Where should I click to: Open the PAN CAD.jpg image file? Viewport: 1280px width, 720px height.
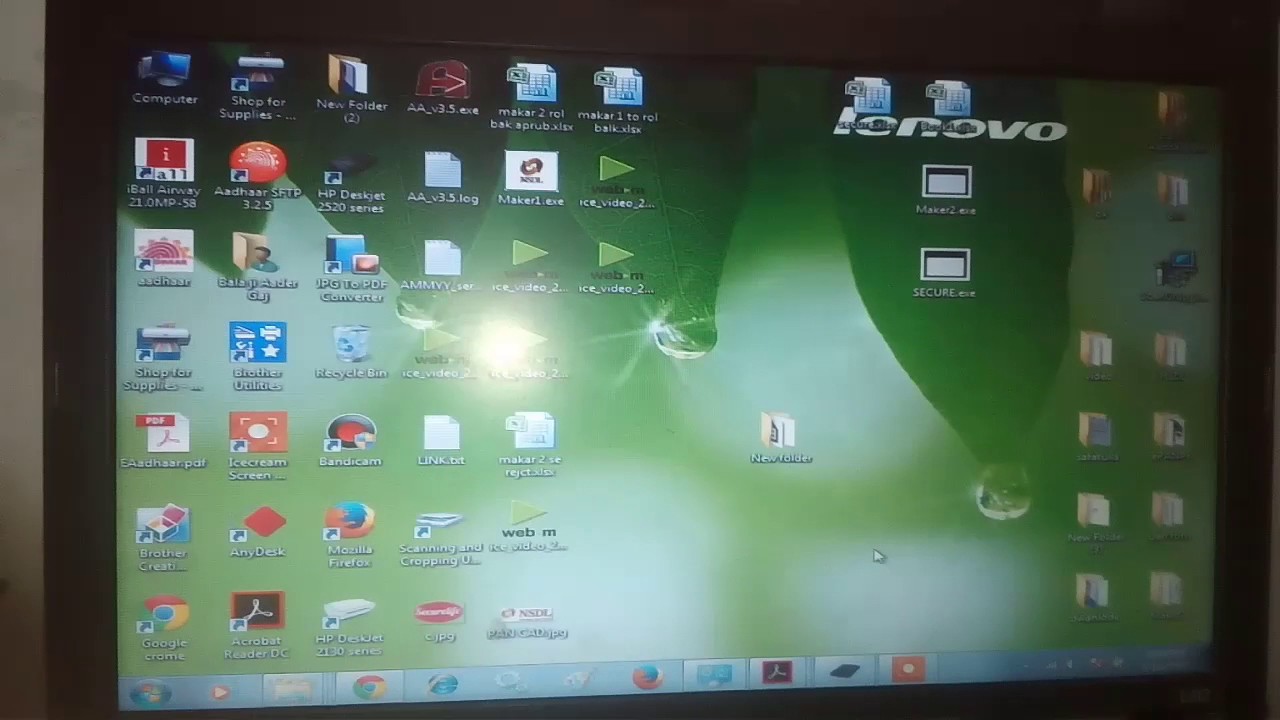527,622
